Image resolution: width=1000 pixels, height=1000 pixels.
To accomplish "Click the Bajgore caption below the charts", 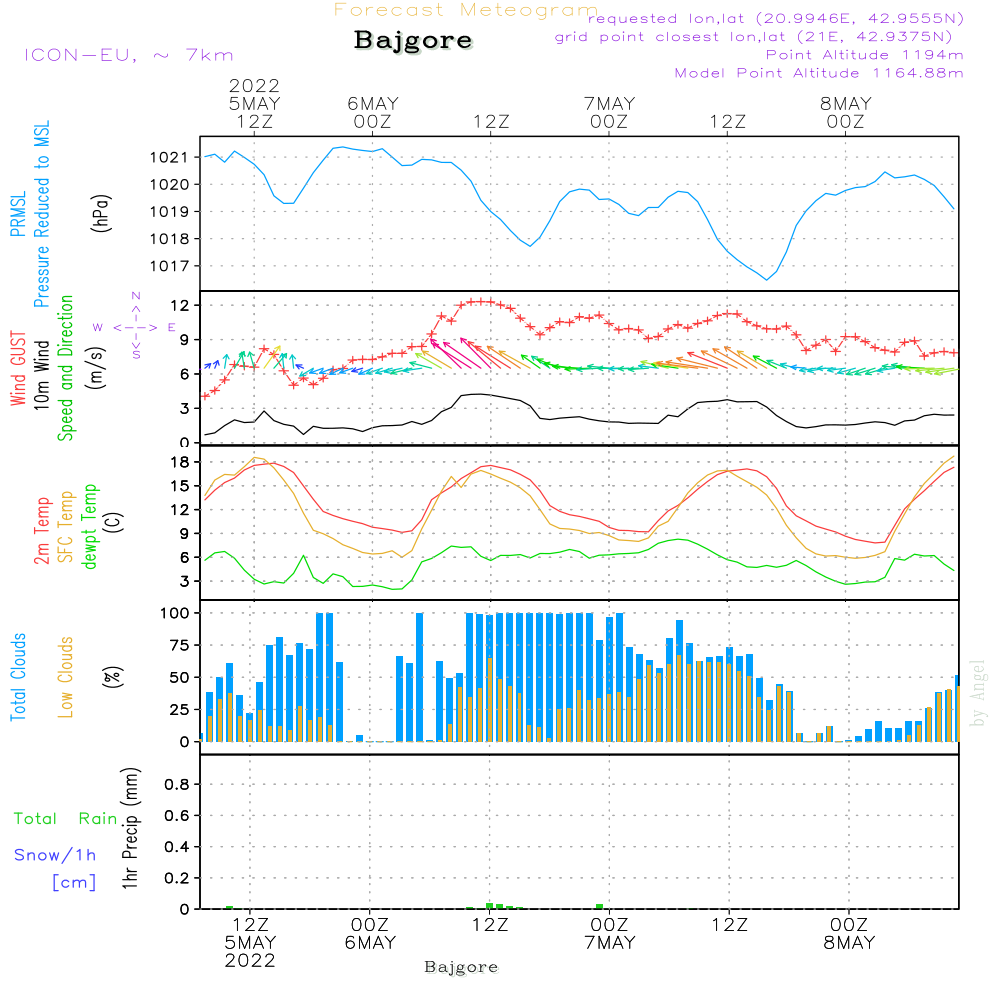I will pyautogui.click(x=461, y=967).
